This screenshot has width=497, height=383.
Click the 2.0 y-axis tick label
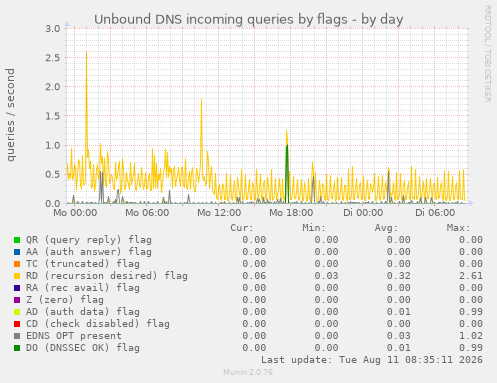coord(53,87)
